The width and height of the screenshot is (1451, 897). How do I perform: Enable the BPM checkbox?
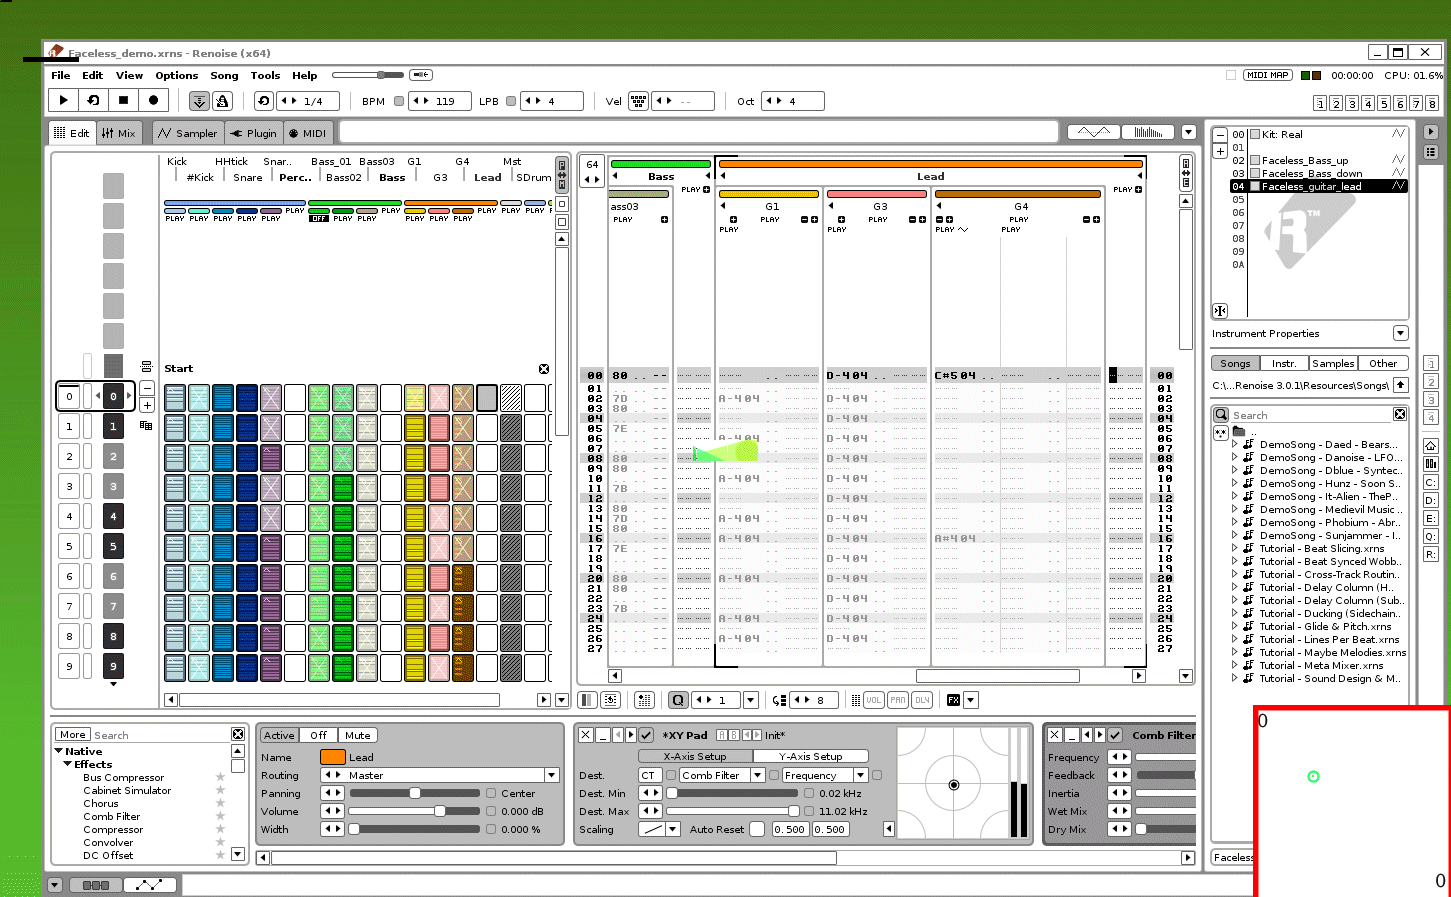tap(399, 101)
